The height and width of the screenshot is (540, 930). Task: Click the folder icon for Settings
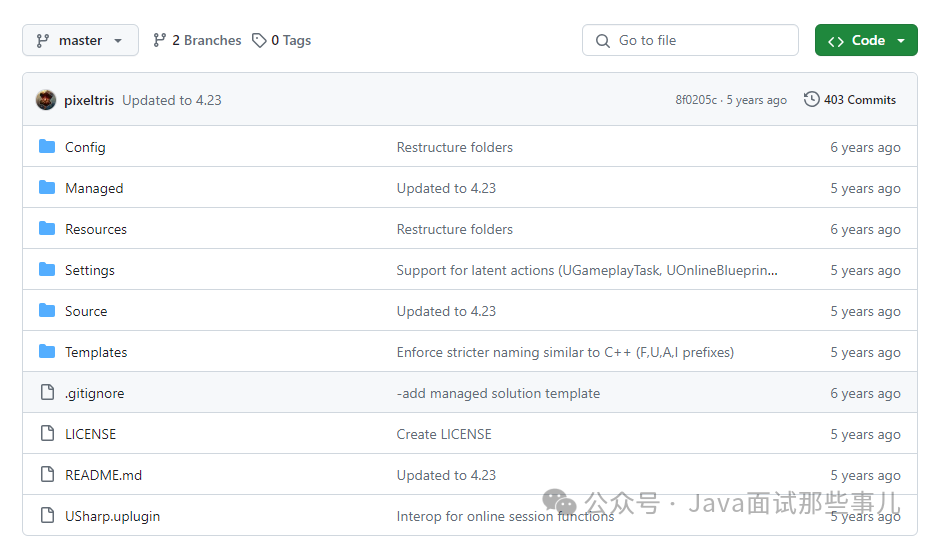pos(47,269)
